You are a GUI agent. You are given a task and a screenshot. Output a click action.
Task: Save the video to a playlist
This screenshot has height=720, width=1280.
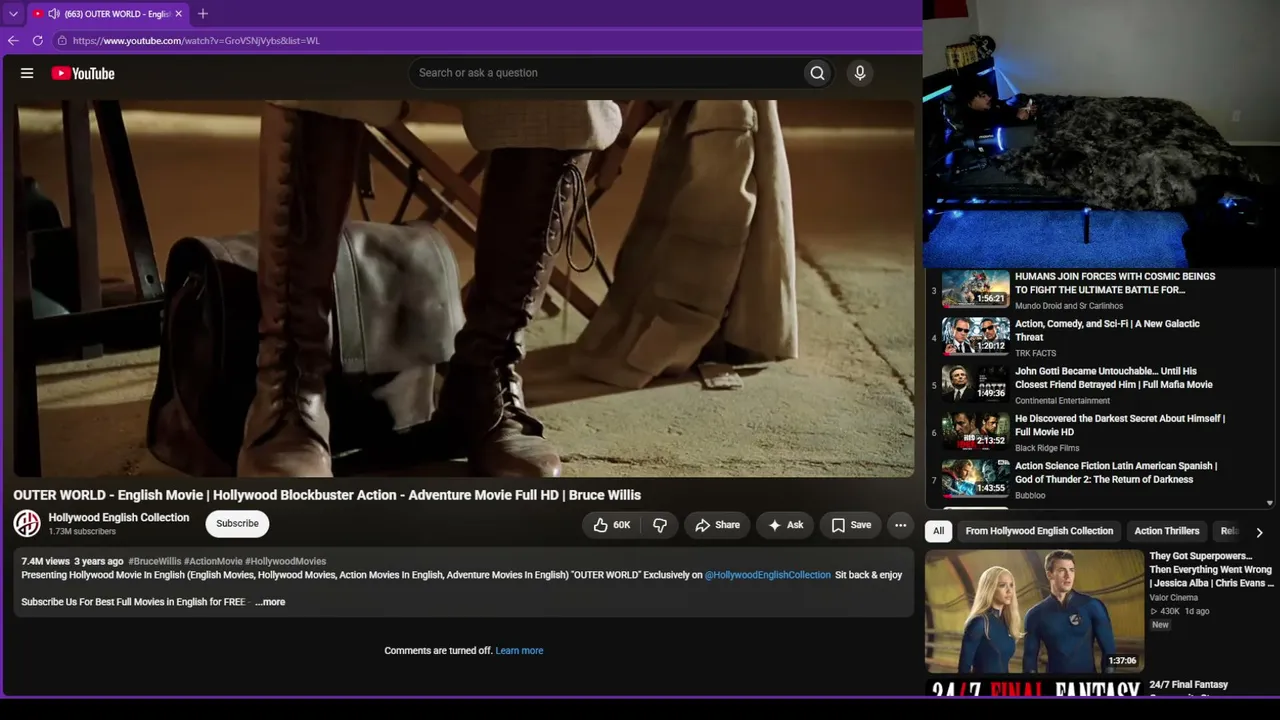coord(851,525)
